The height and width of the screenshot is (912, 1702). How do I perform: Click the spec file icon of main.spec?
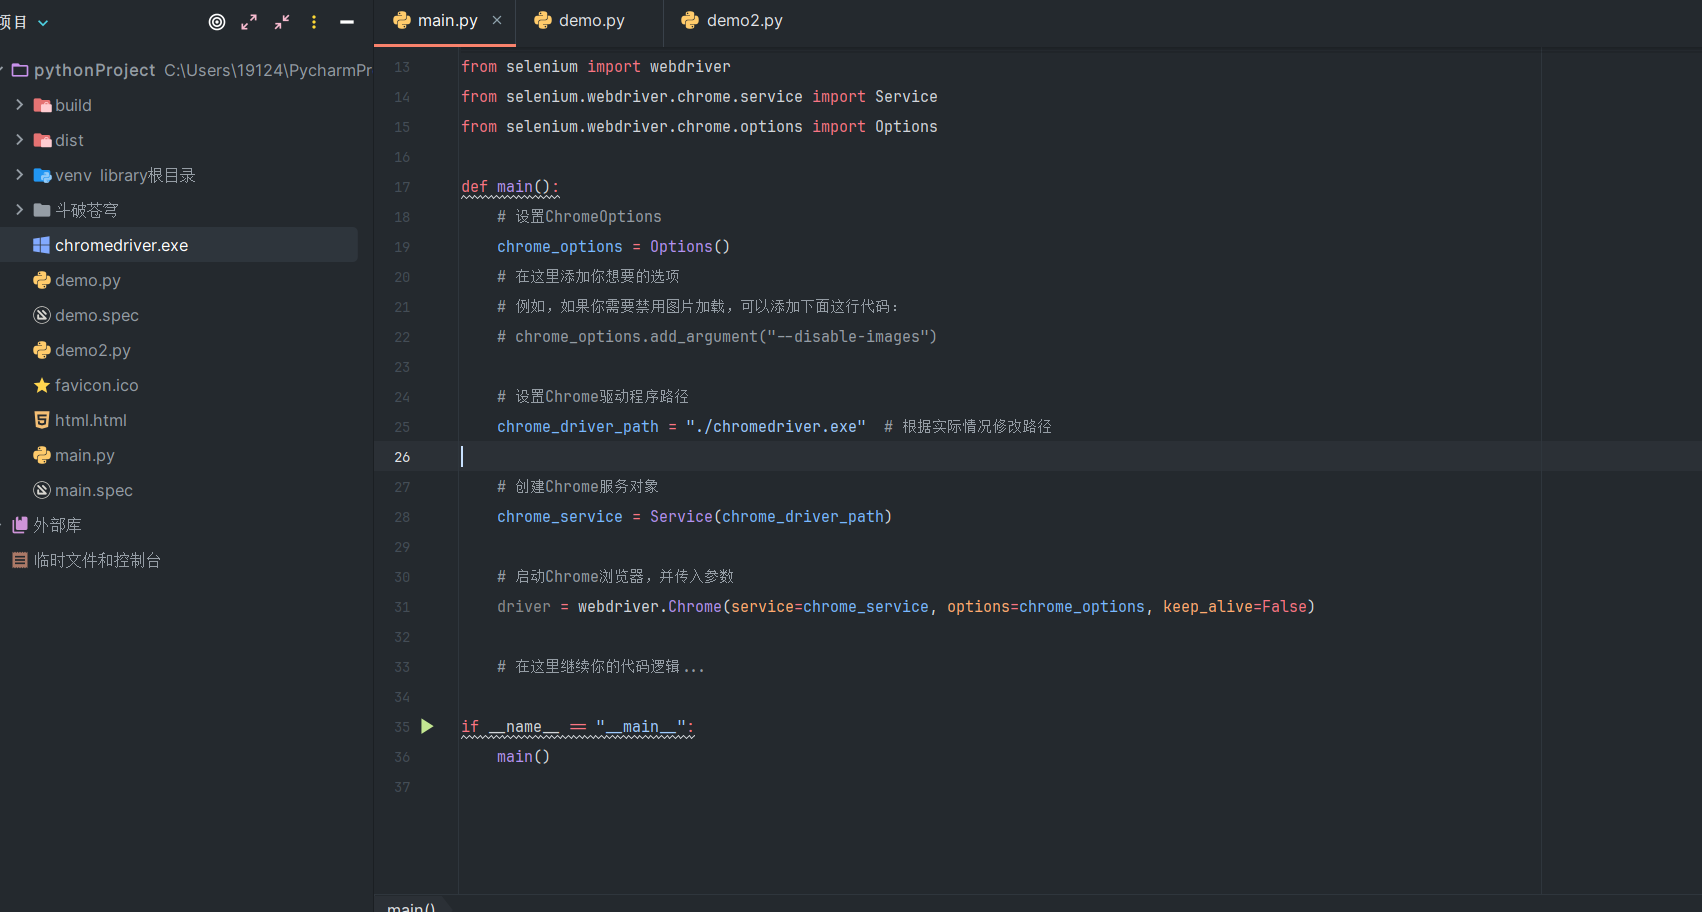click(x=41, y=490)
